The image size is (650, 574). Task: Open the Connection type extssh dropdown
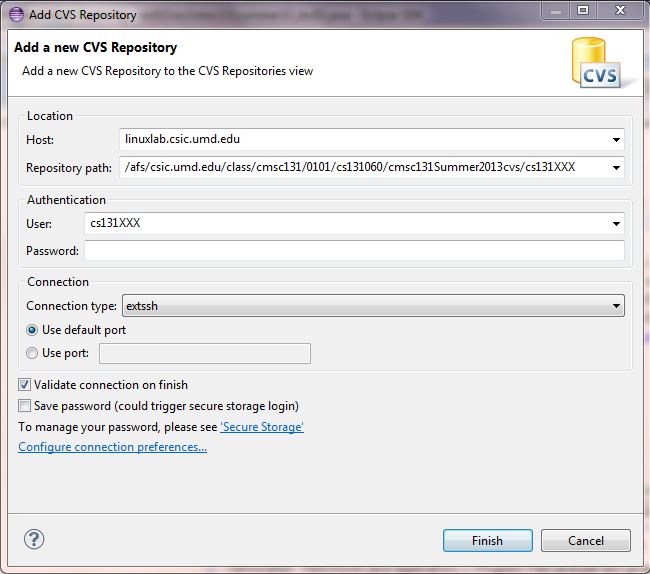(x=373, y=306)
